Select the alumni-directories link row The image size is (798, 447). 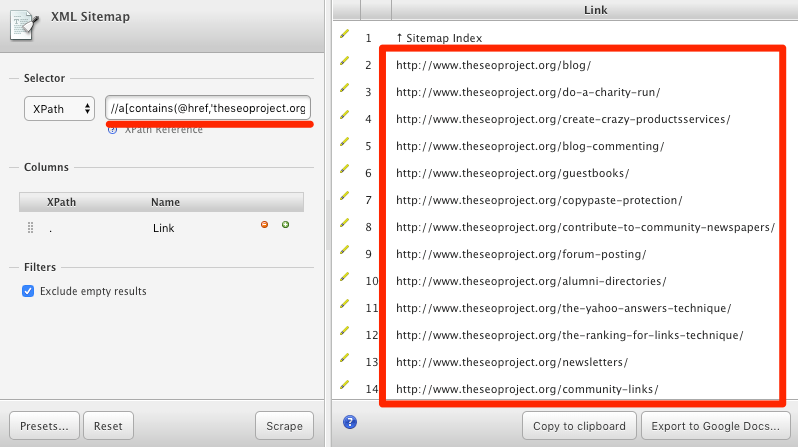point(531,281)
